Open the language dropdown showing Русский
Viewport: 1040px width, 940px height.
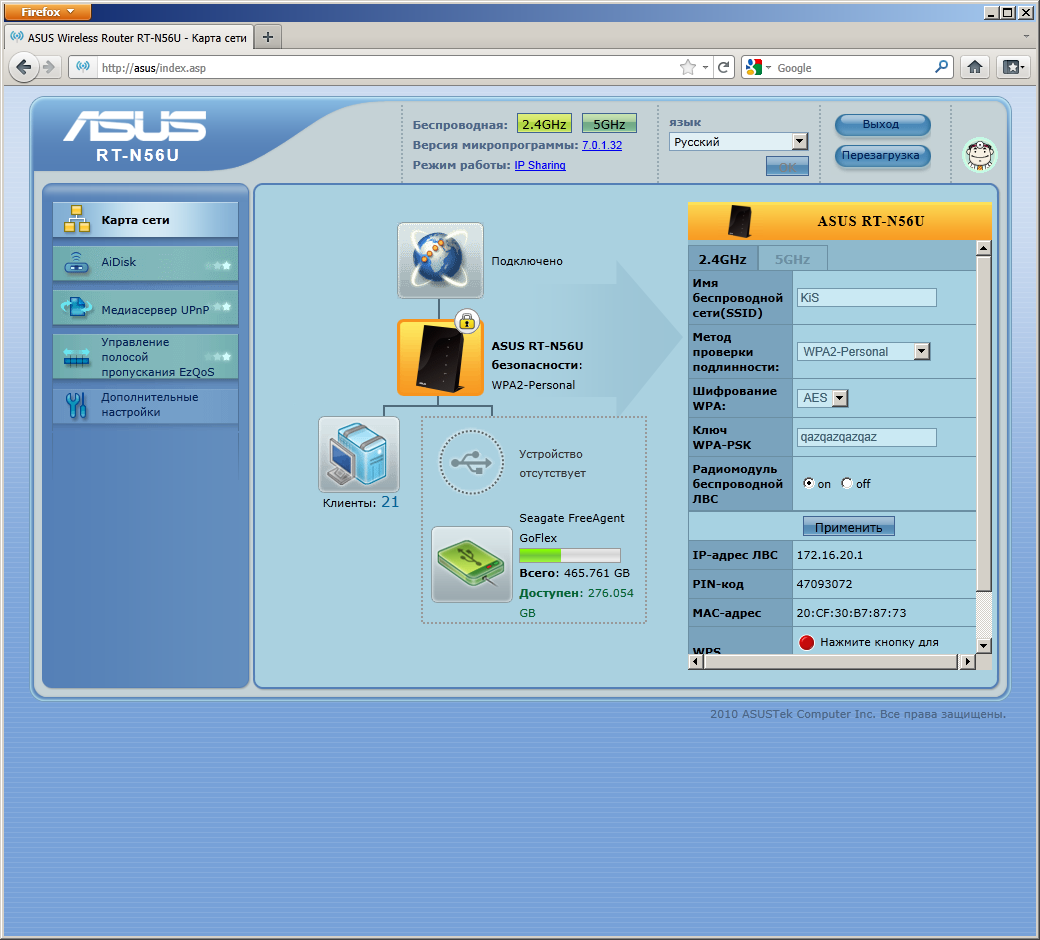pos(738,141)
